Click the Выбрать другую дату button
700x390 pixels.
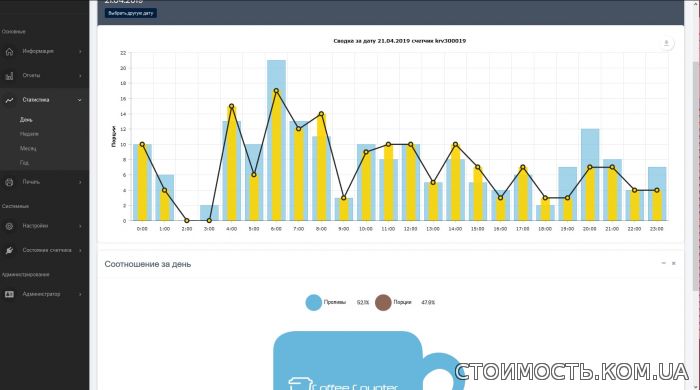tap(131, 13)
